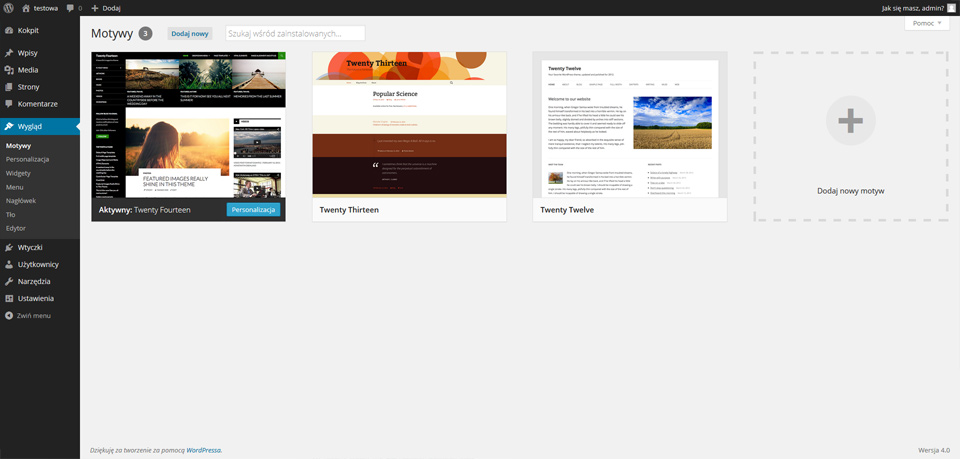Select the Twenty Twelve theme screenshot
The image size is (960, 459).
pyautogui.click(x=630, y=125)
